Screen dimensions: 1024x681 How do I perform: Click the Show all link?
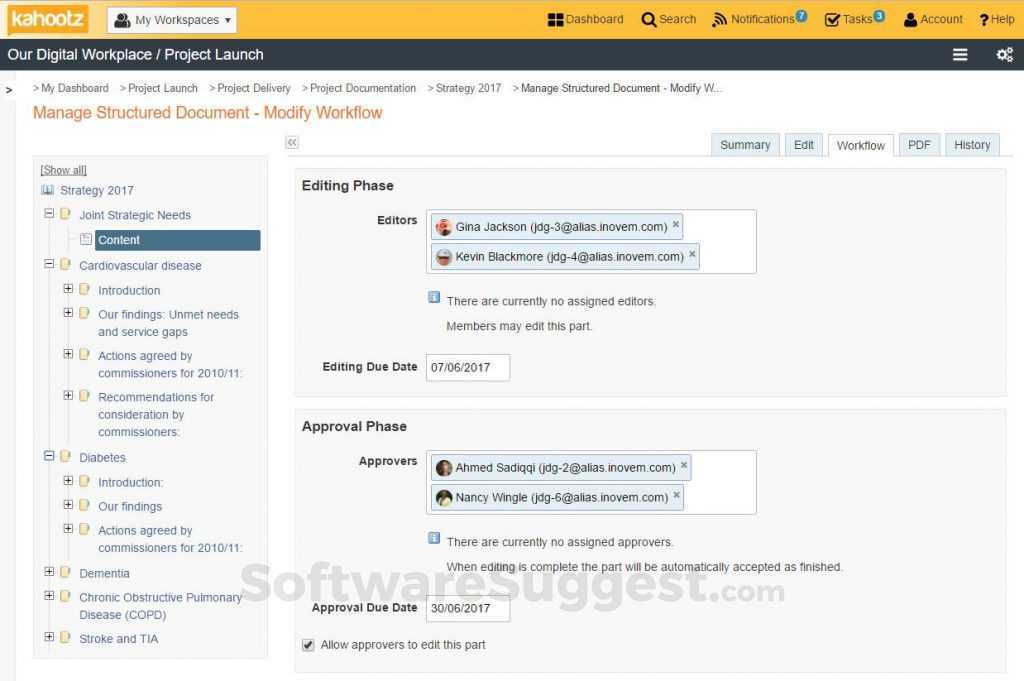click(63, 170)
